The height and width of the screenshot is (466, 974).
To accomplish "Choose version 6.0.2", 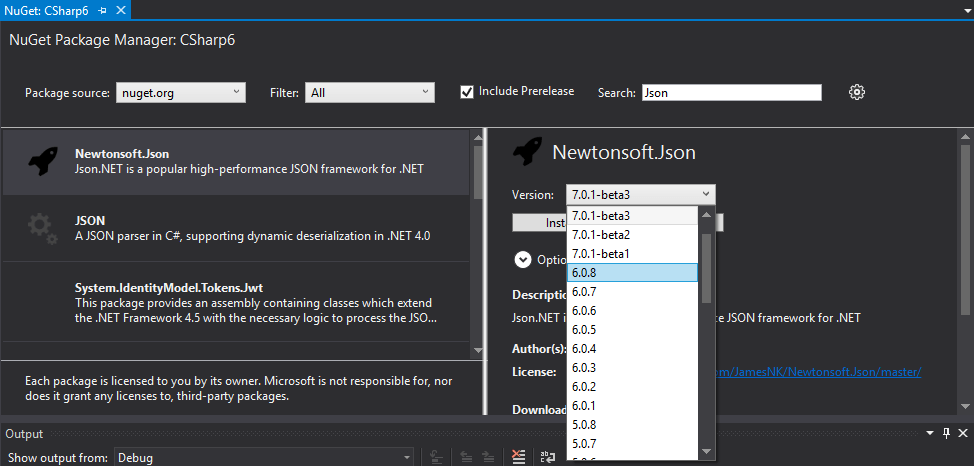I will pos(632,386).
